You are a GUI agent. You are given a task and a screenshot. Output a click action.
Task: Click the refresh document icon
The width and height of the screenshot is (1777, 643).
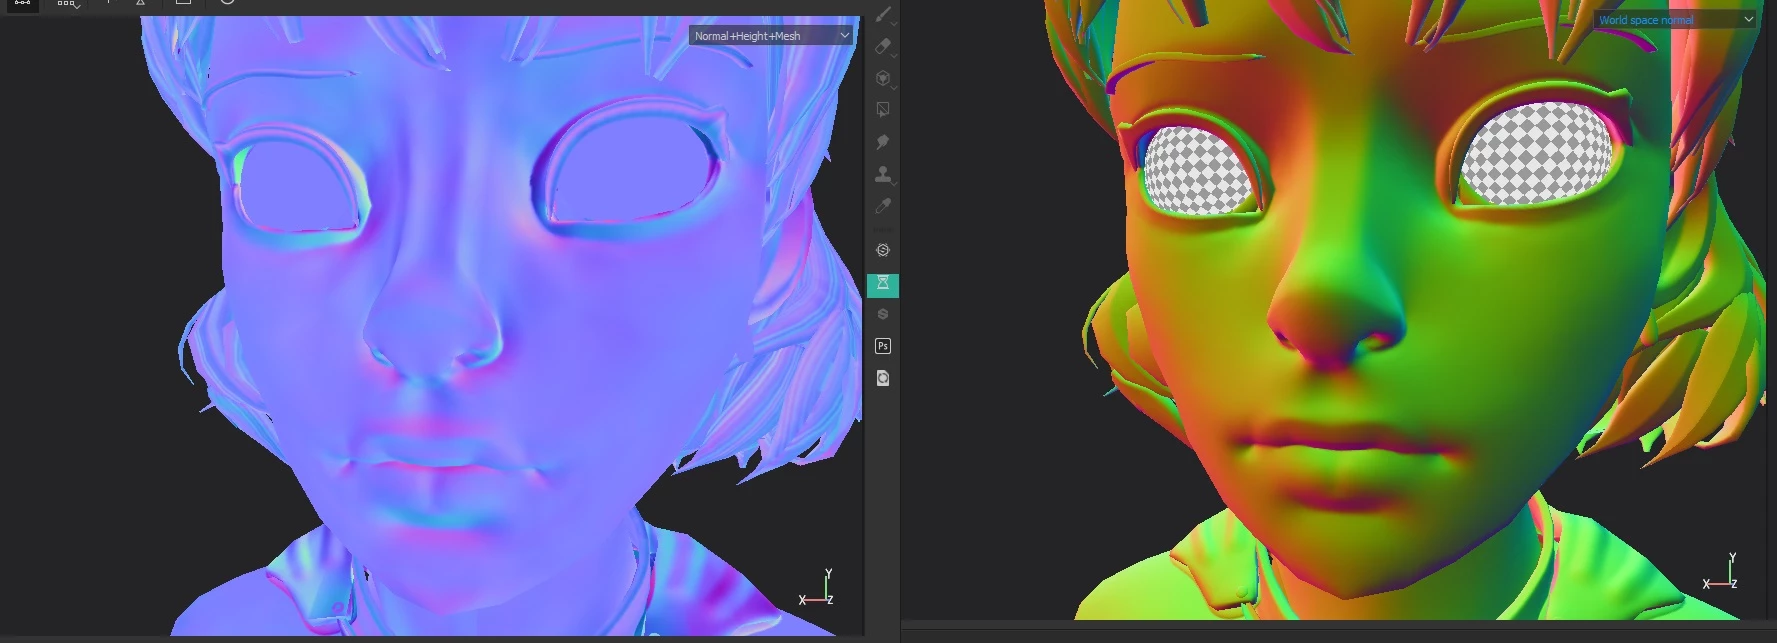[883, 378]
